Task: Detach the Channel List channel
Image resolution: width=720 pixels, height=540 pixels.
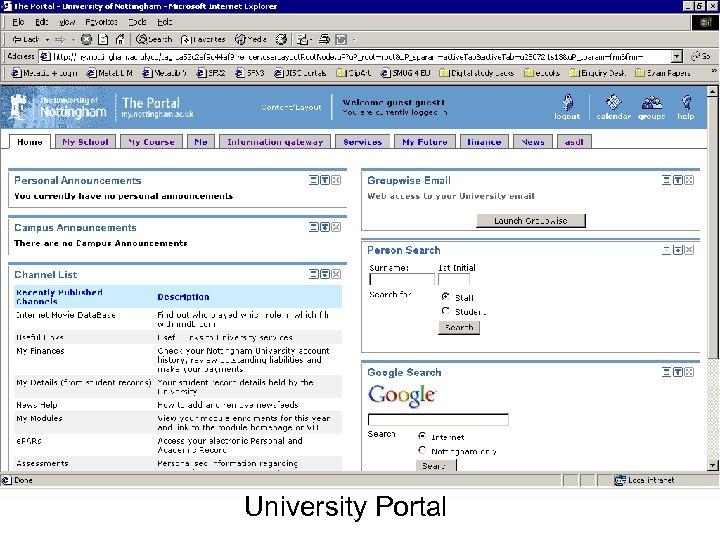Action: [x=325, y=274]
